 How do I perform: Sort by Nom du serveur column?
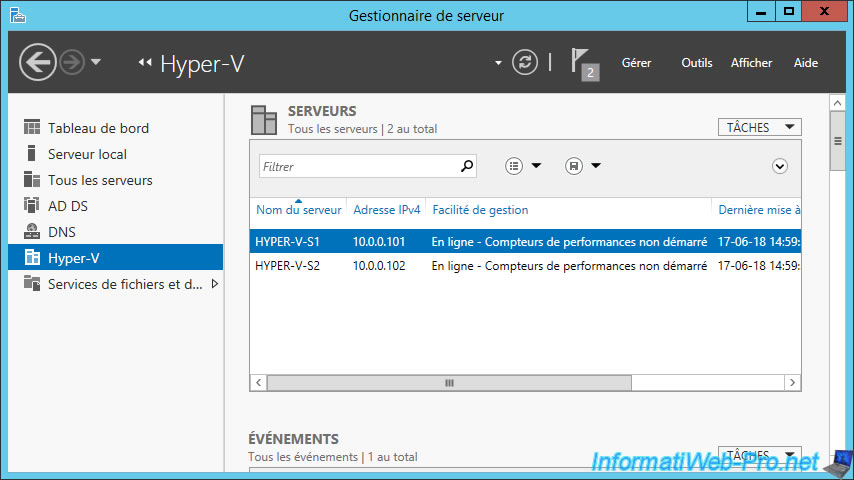[298, 210]
